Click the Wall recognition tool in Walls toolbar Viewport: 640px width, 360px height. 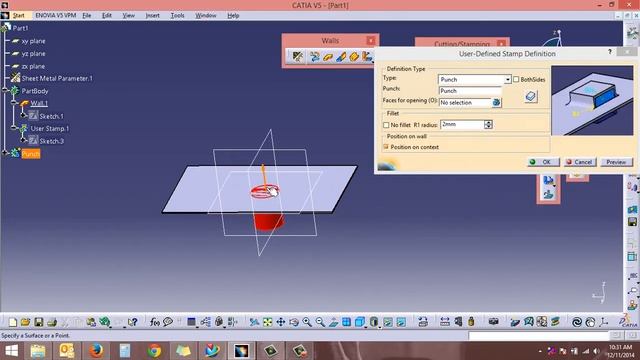tap(314, 56)
